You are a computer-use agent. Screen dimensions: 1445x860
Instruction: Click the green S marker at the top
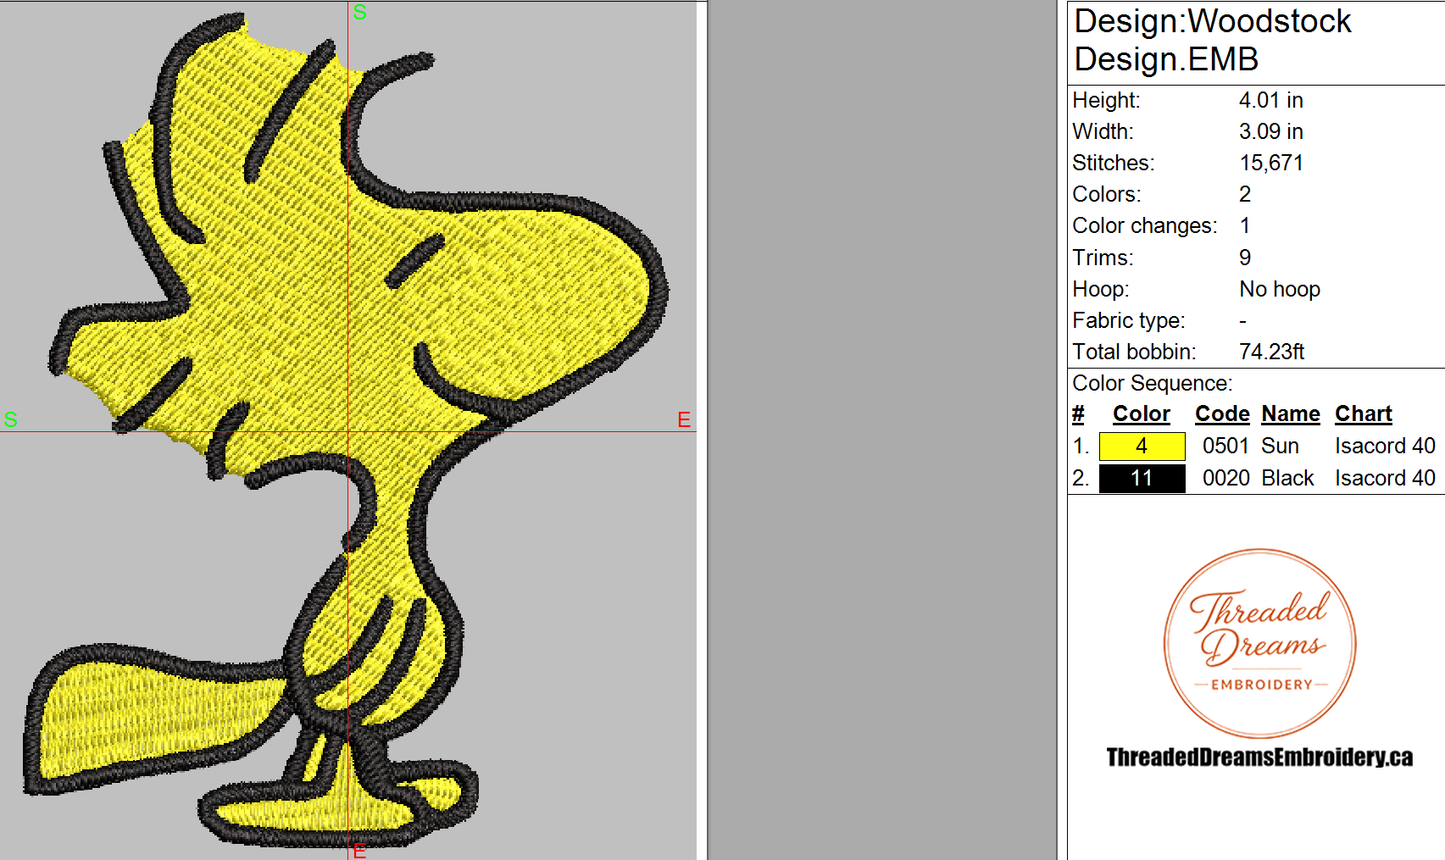(x=360, y=12)
